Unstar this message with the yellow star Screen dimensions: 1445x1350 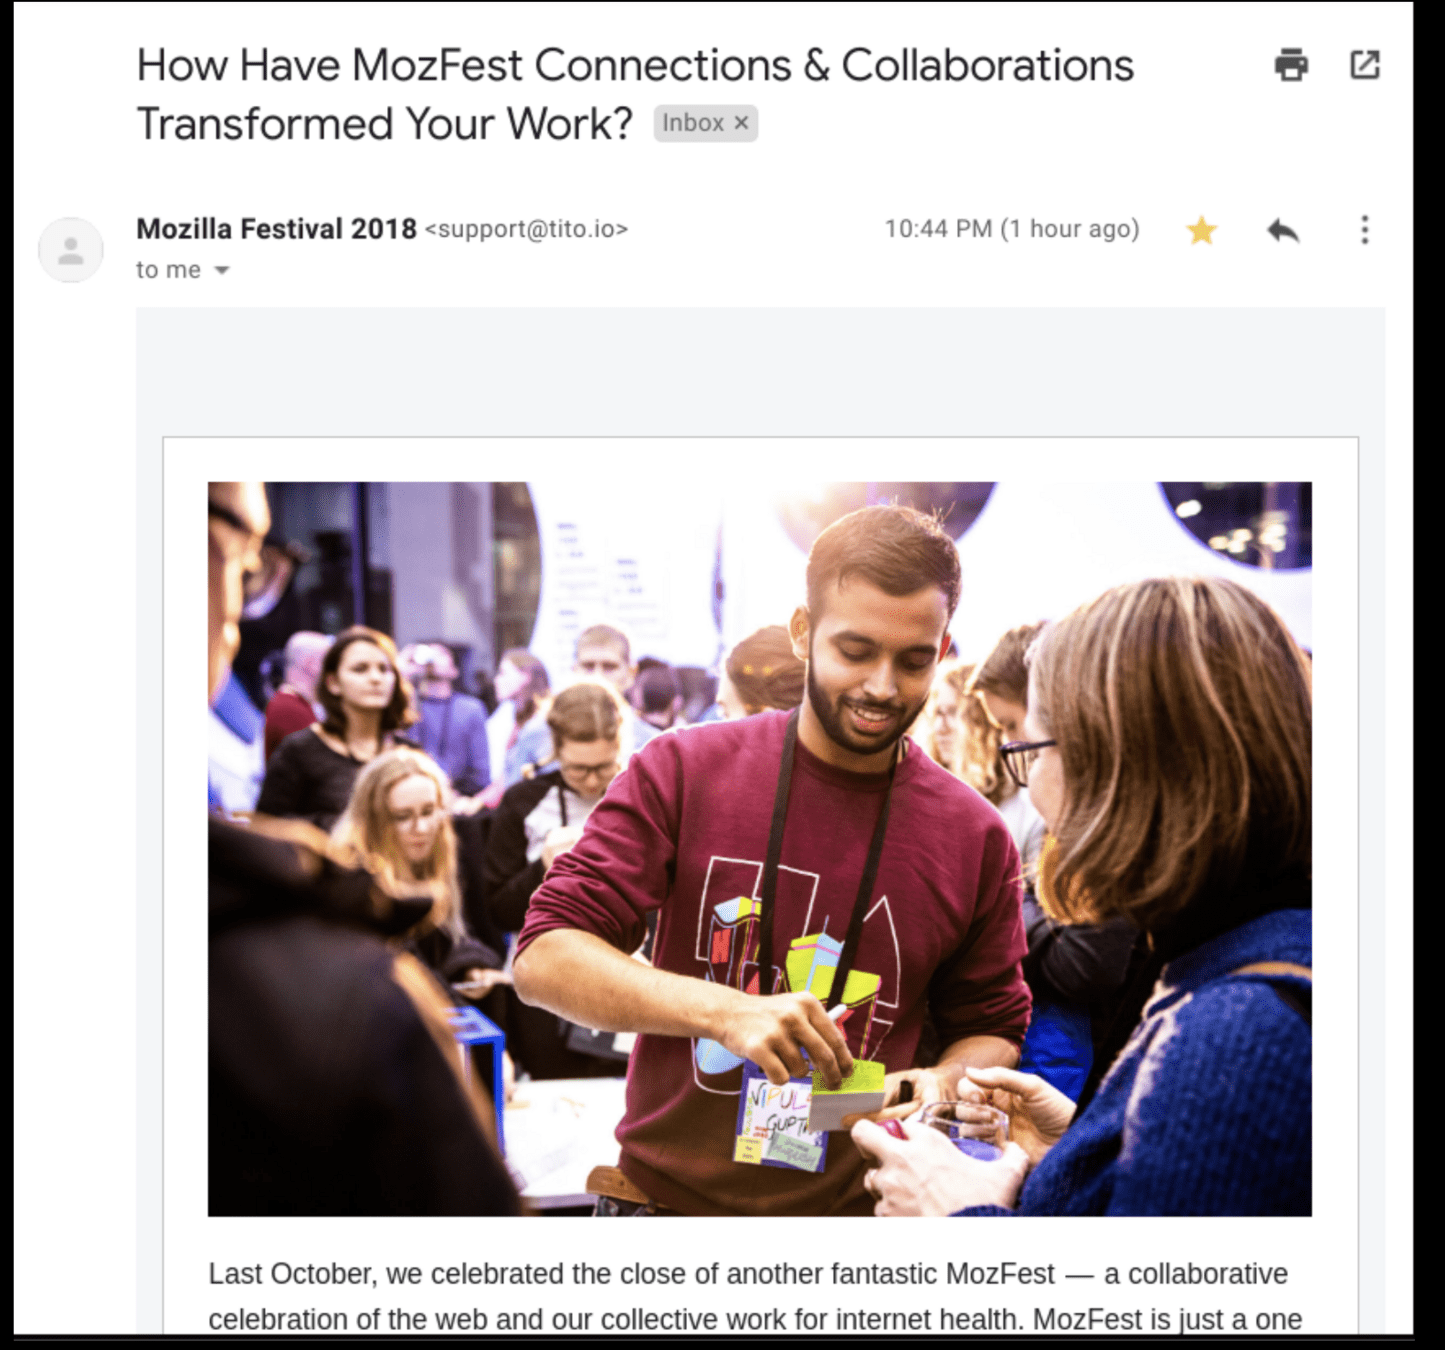(1201, 230)
